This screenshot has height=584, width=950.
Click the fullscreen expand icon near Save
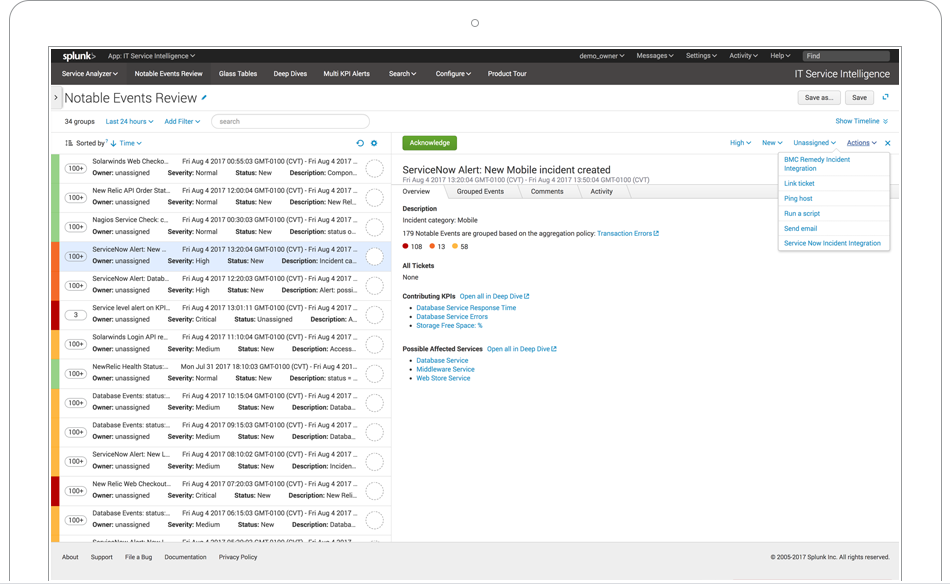pos(885,97)
